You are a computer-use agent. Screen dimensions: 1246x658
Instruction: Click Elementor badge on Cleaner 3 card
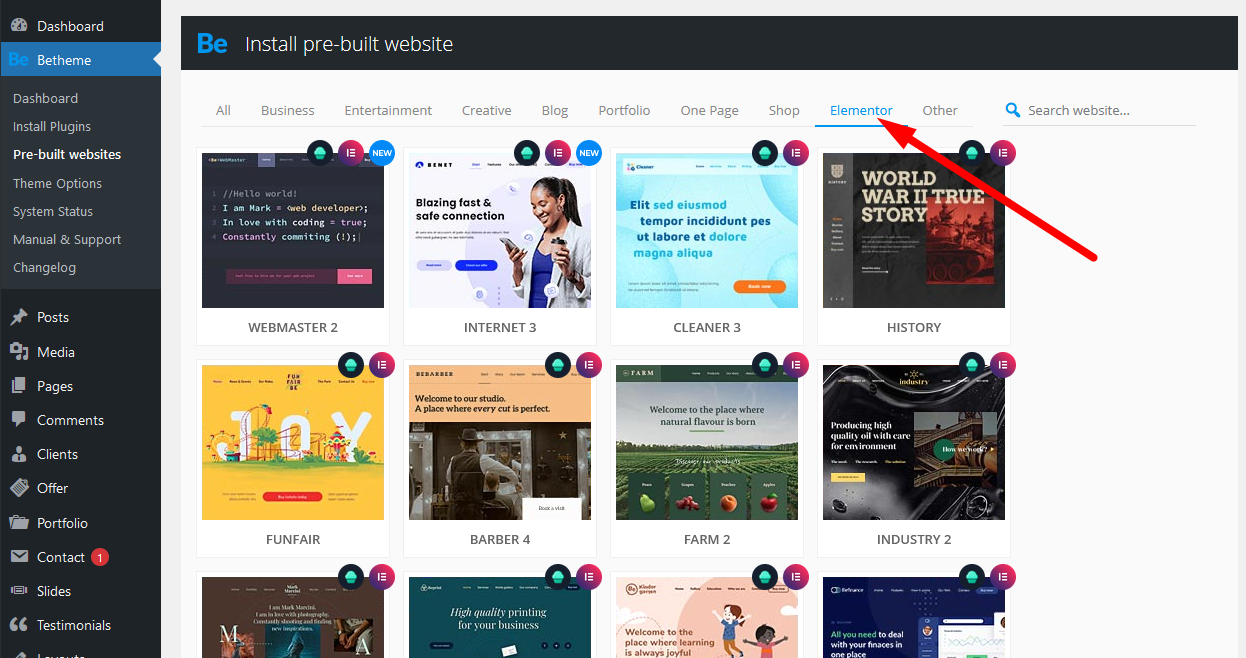coord(796,153)
